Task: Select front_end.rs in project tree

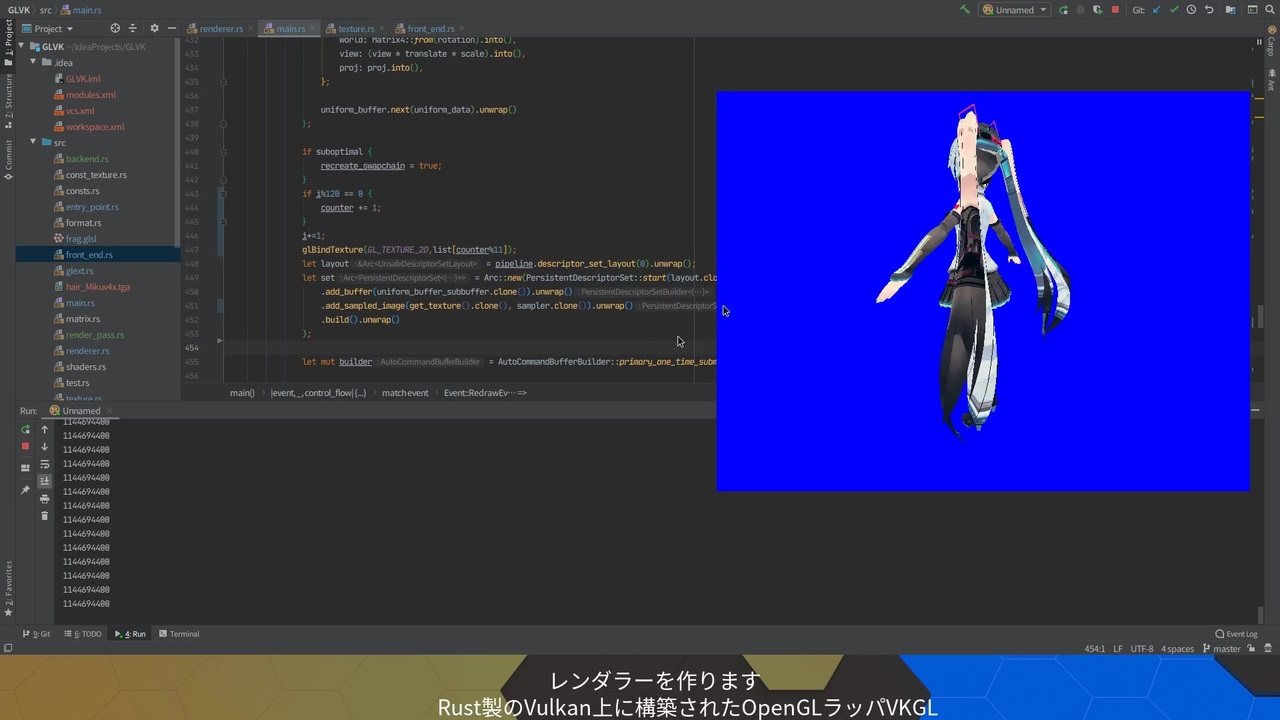Action: (89, 255)
